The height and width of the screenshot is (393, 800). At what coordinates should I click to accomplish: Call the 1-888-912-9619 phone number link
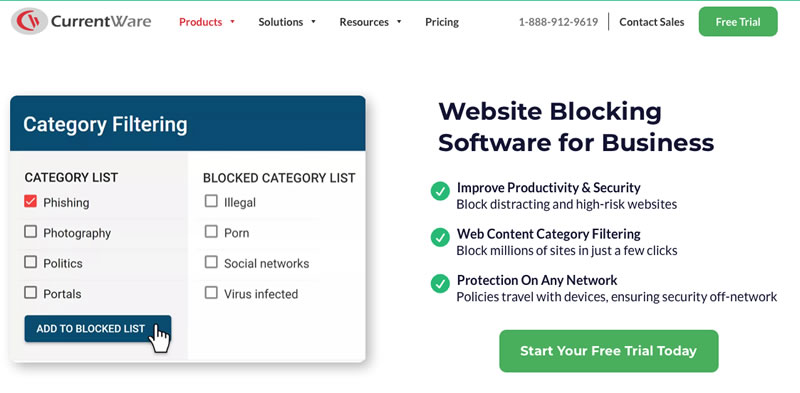558,22
